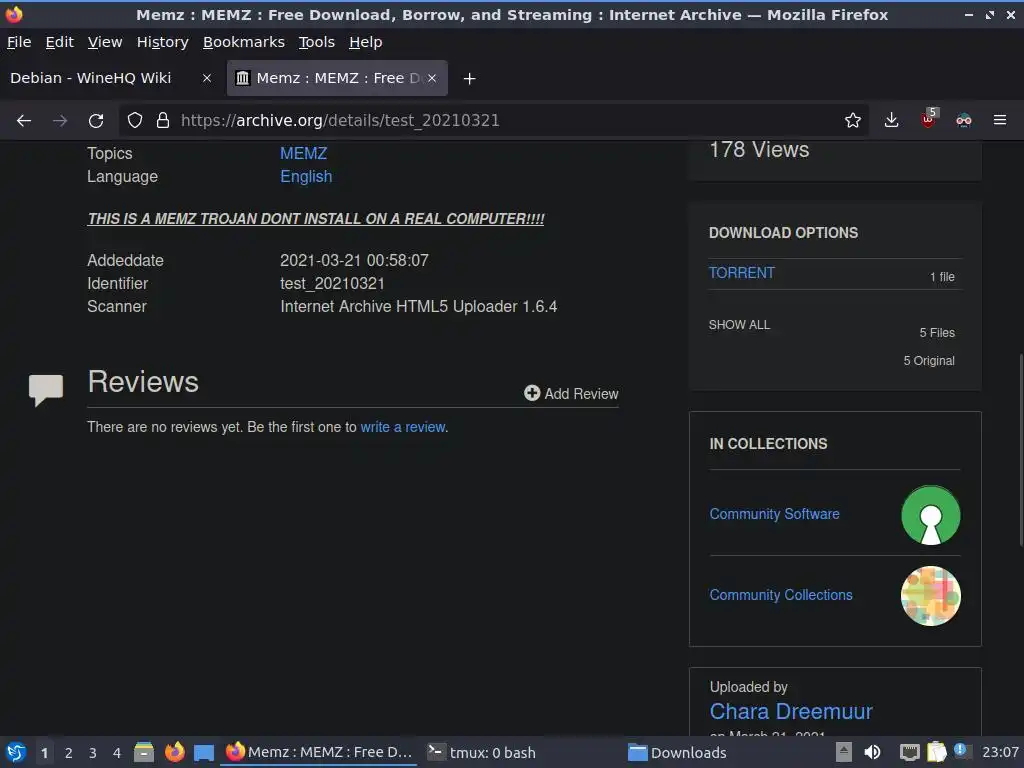Open the uBlock Origin extension icon
This screenshot has height=768, width=1024.
[x=928, y=120]
